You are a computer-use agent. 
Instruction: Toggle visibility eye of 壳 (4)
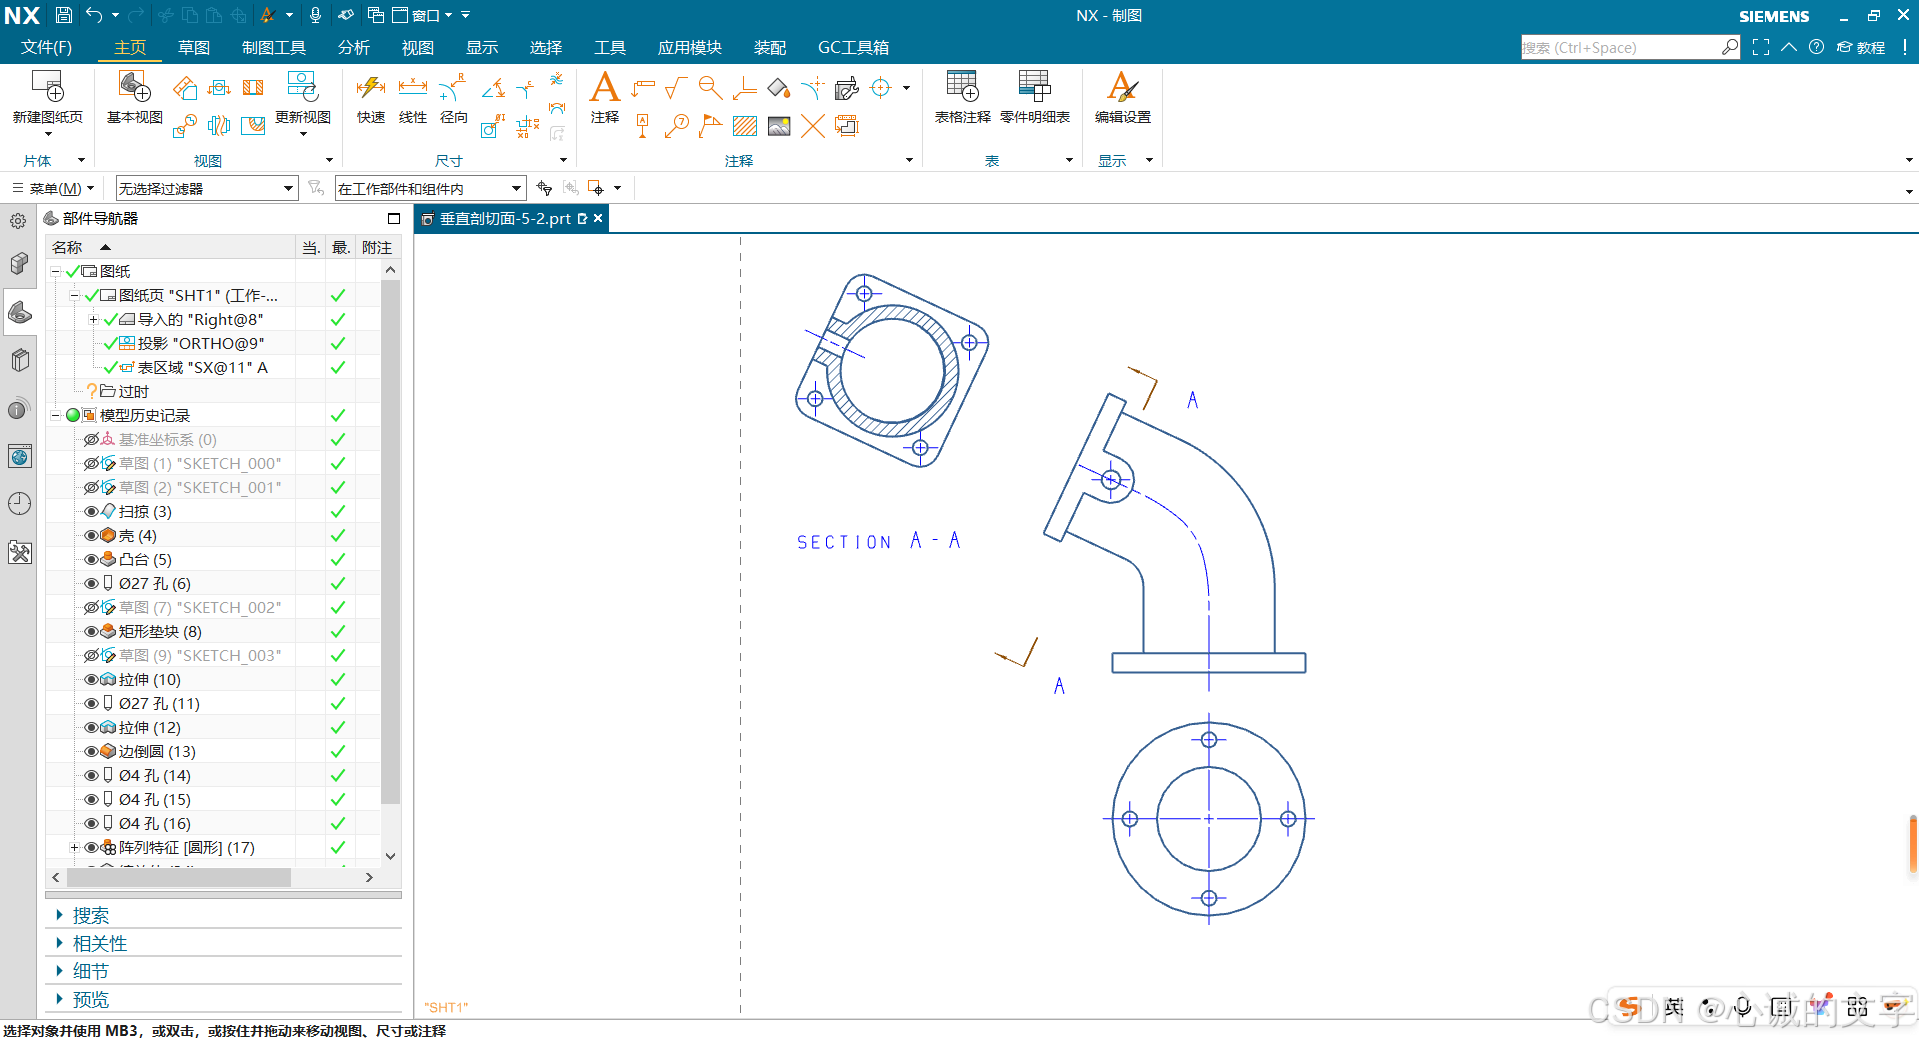[x=92, y=535]
